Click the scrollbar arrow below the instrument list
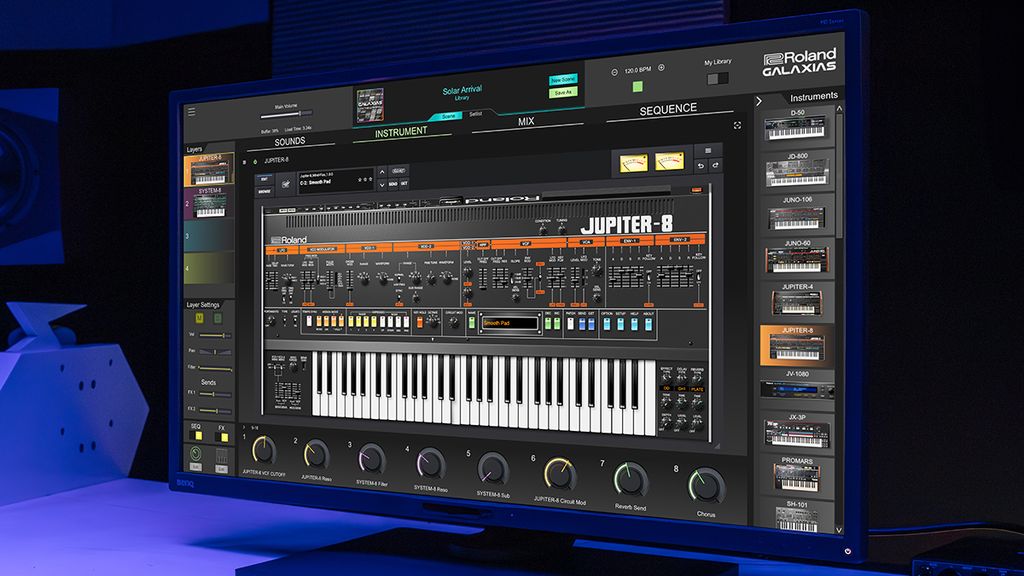 [838, 530]
